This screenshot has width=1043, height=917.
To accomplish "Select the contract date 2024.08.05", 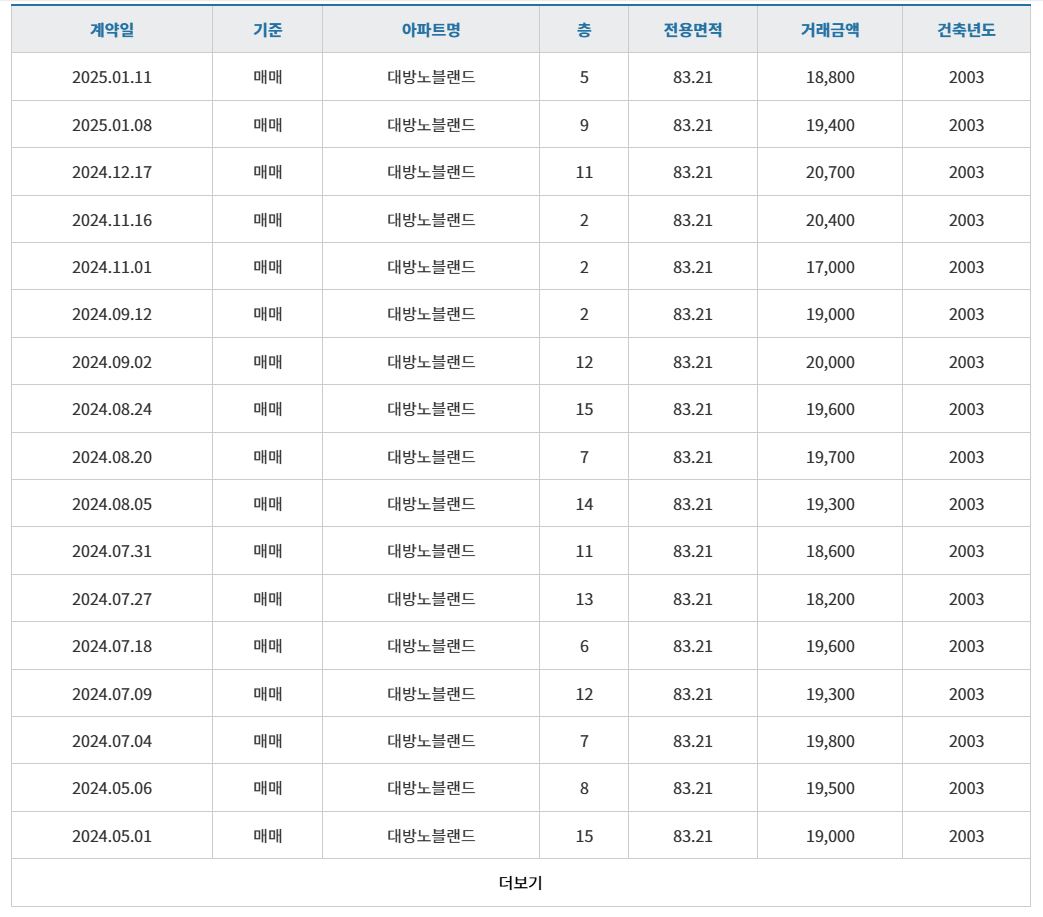I will (x=112, y=505).
